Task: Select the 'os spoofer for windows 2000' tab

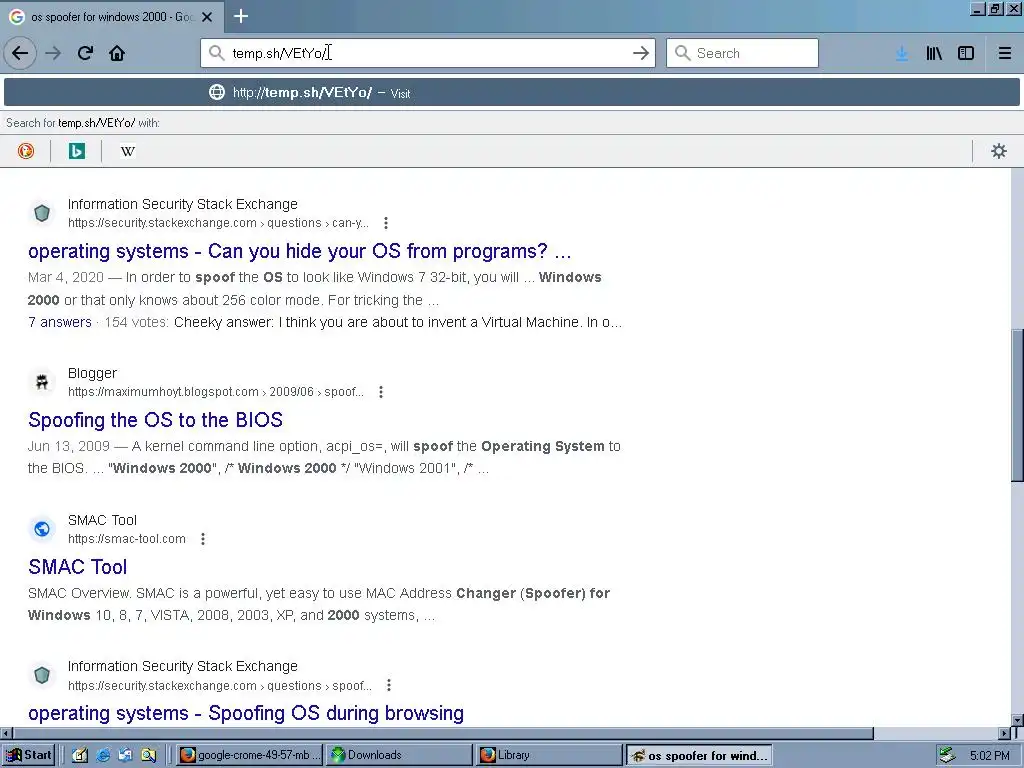Action: tap(111, 16)
